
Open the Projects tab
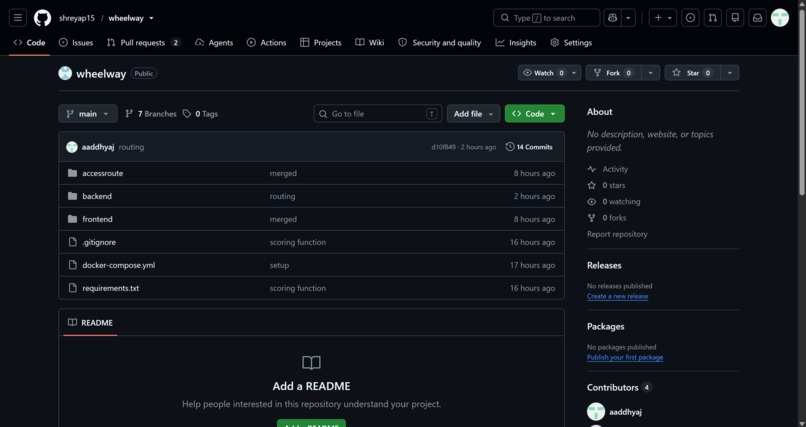point(321,43)
